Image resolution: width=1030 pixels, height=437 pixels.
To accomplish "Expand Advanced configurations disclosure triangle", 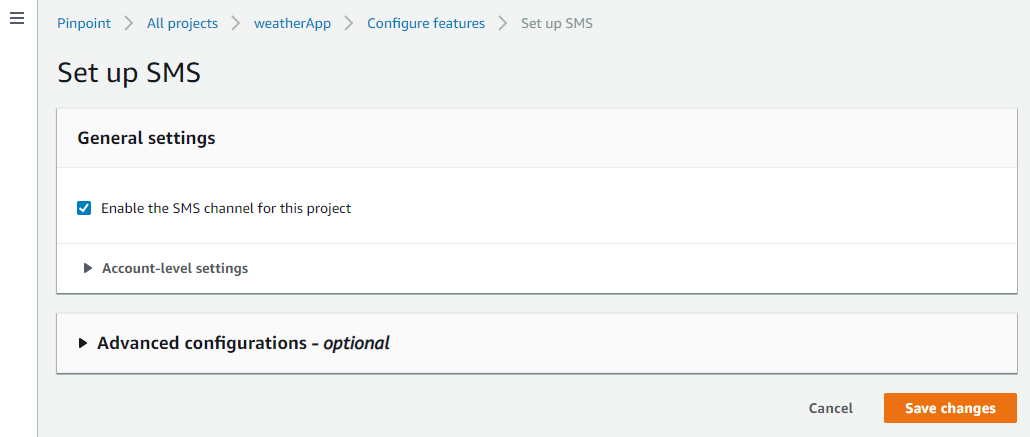I will click(83, 343).
